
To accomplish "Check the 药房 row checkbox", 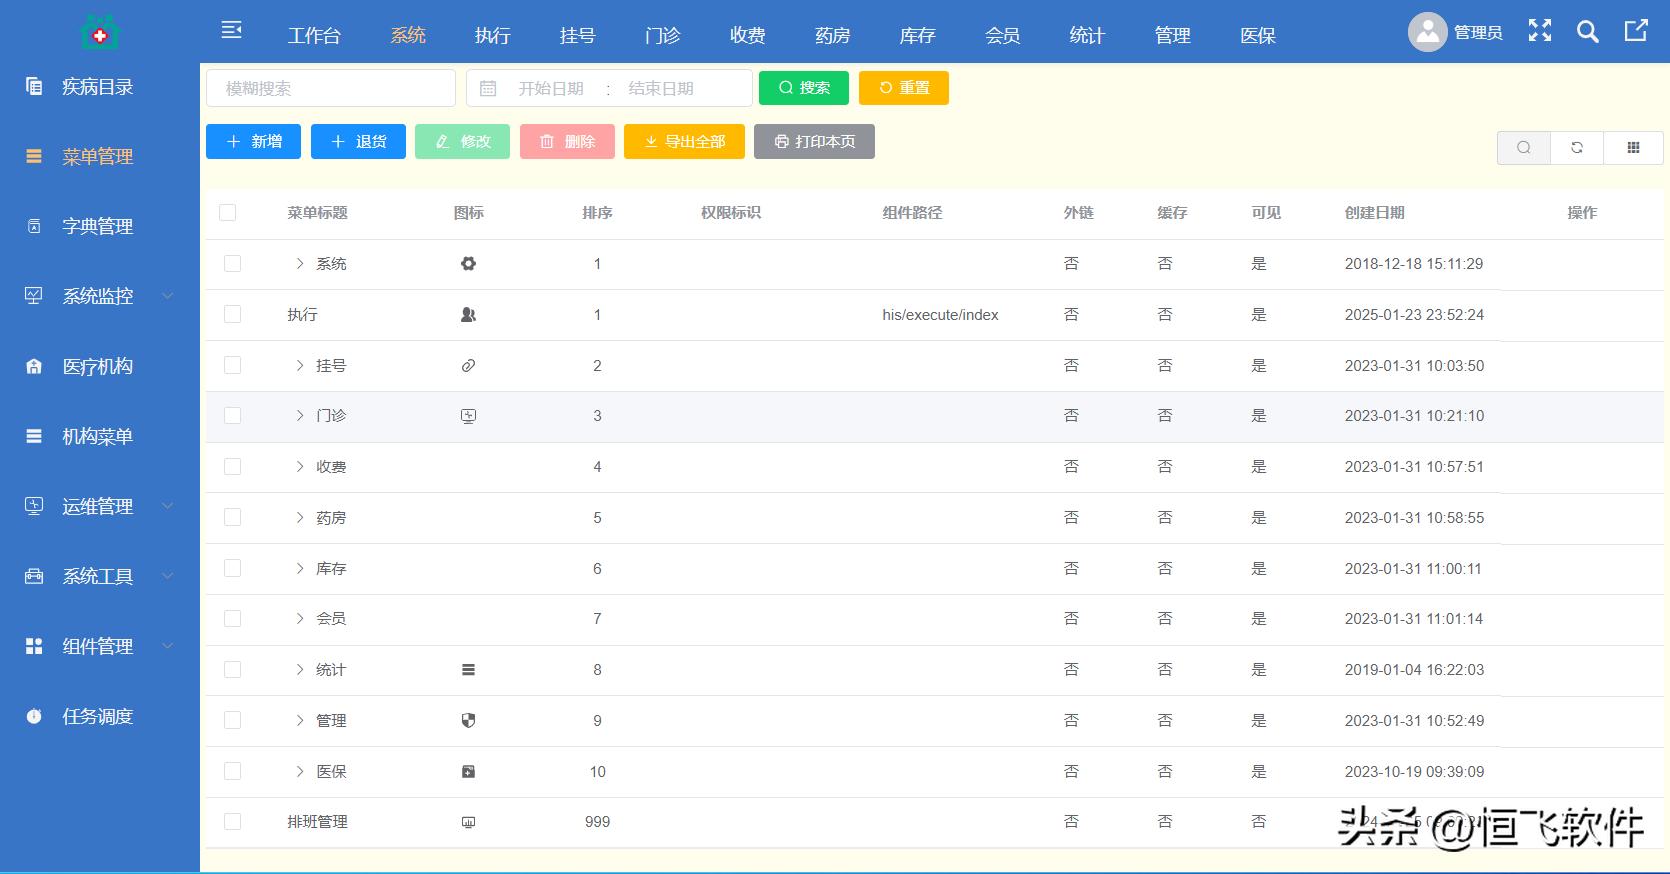I will 233,517.
